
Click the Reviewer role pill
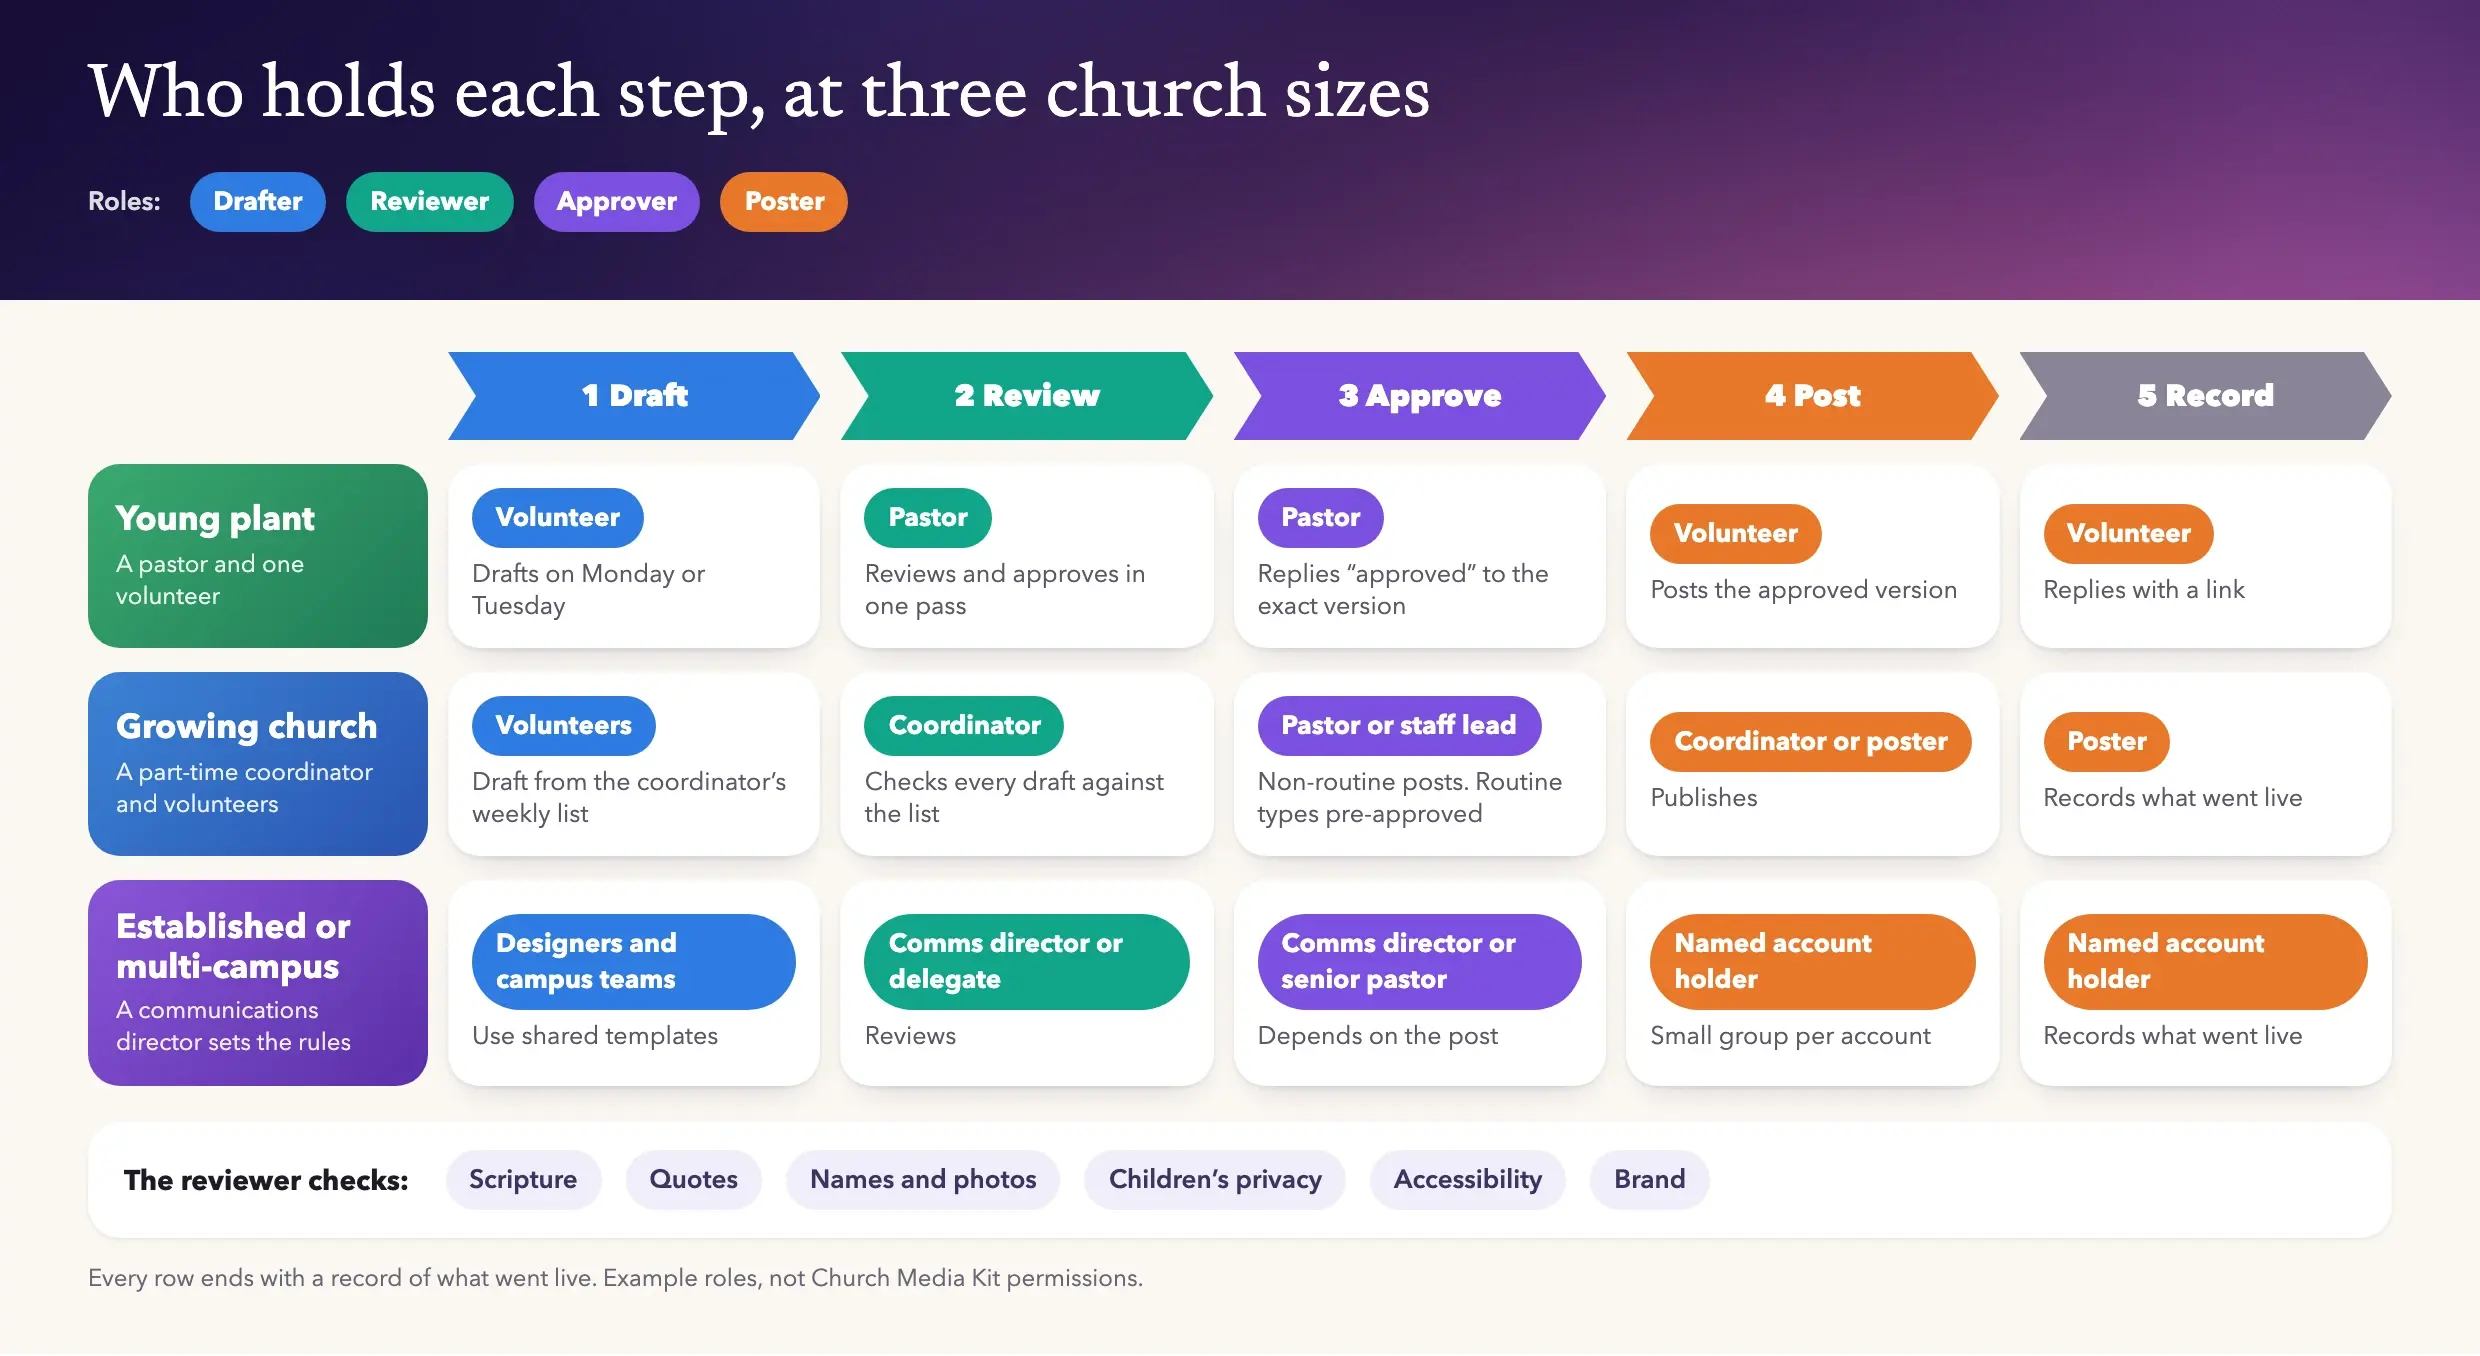[429, 202]
